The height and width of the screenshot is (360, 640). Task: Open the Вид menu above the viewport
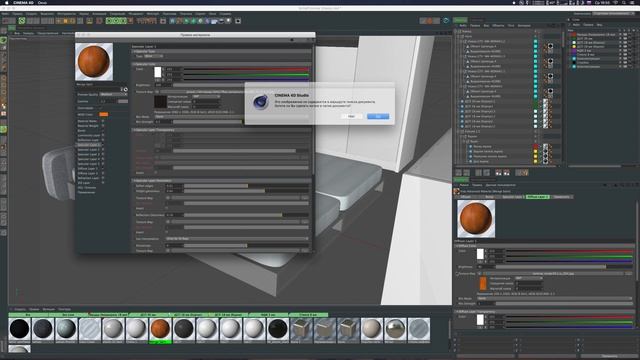[x=17, y=33]
